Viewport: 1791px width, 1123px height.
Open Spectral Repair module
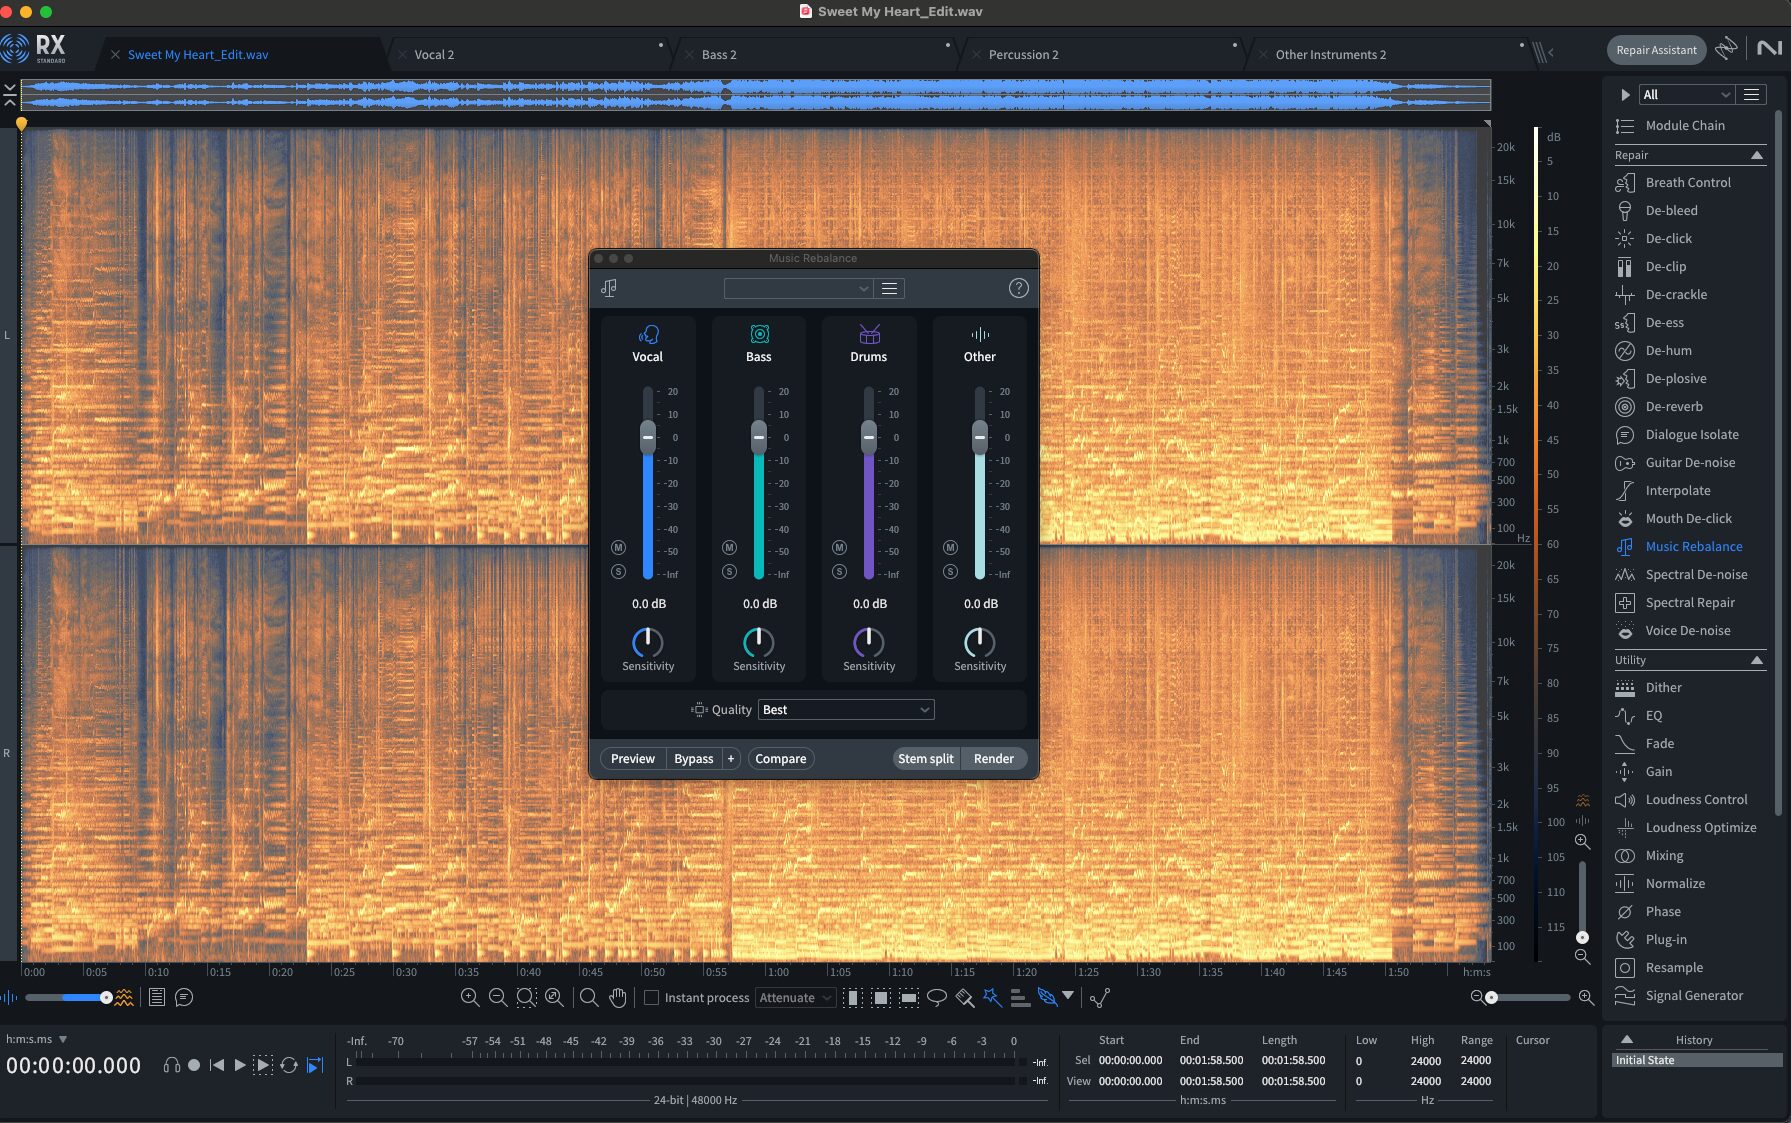tap(1690, 602)
